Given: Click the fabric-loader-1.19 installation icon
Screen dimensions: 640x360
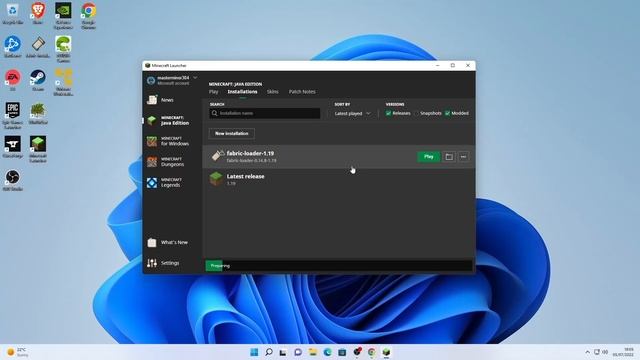Looking at the screenshot, I should (x=217, y=156).
